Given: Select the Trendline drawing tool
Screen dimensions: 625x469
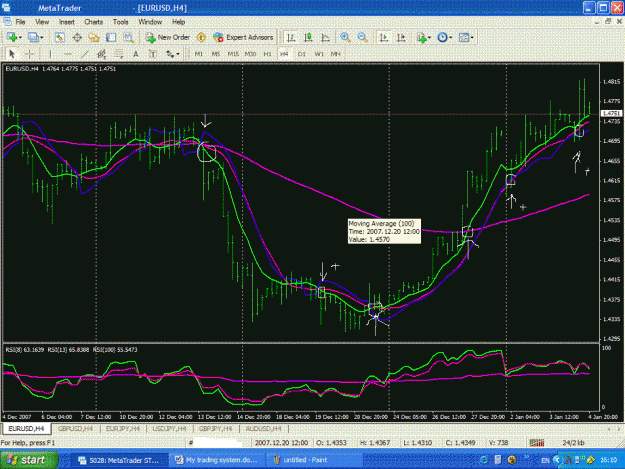Looking at the screenshot, I should 85,54.
